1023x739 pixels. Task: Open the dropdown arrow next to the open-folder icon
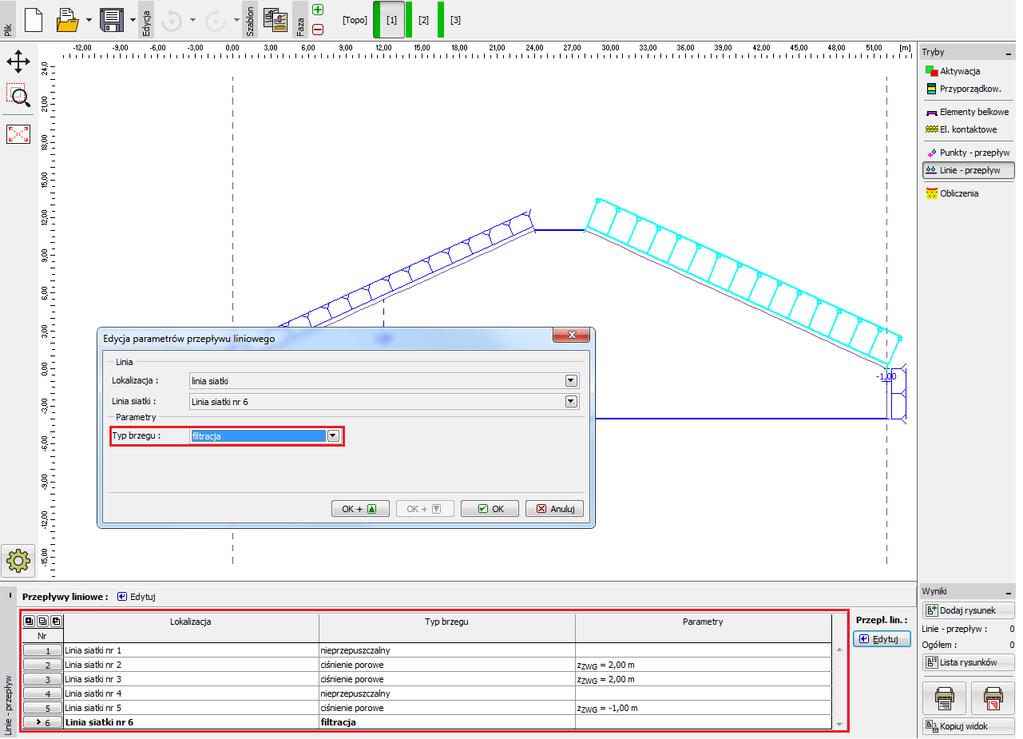click(89, 20)
